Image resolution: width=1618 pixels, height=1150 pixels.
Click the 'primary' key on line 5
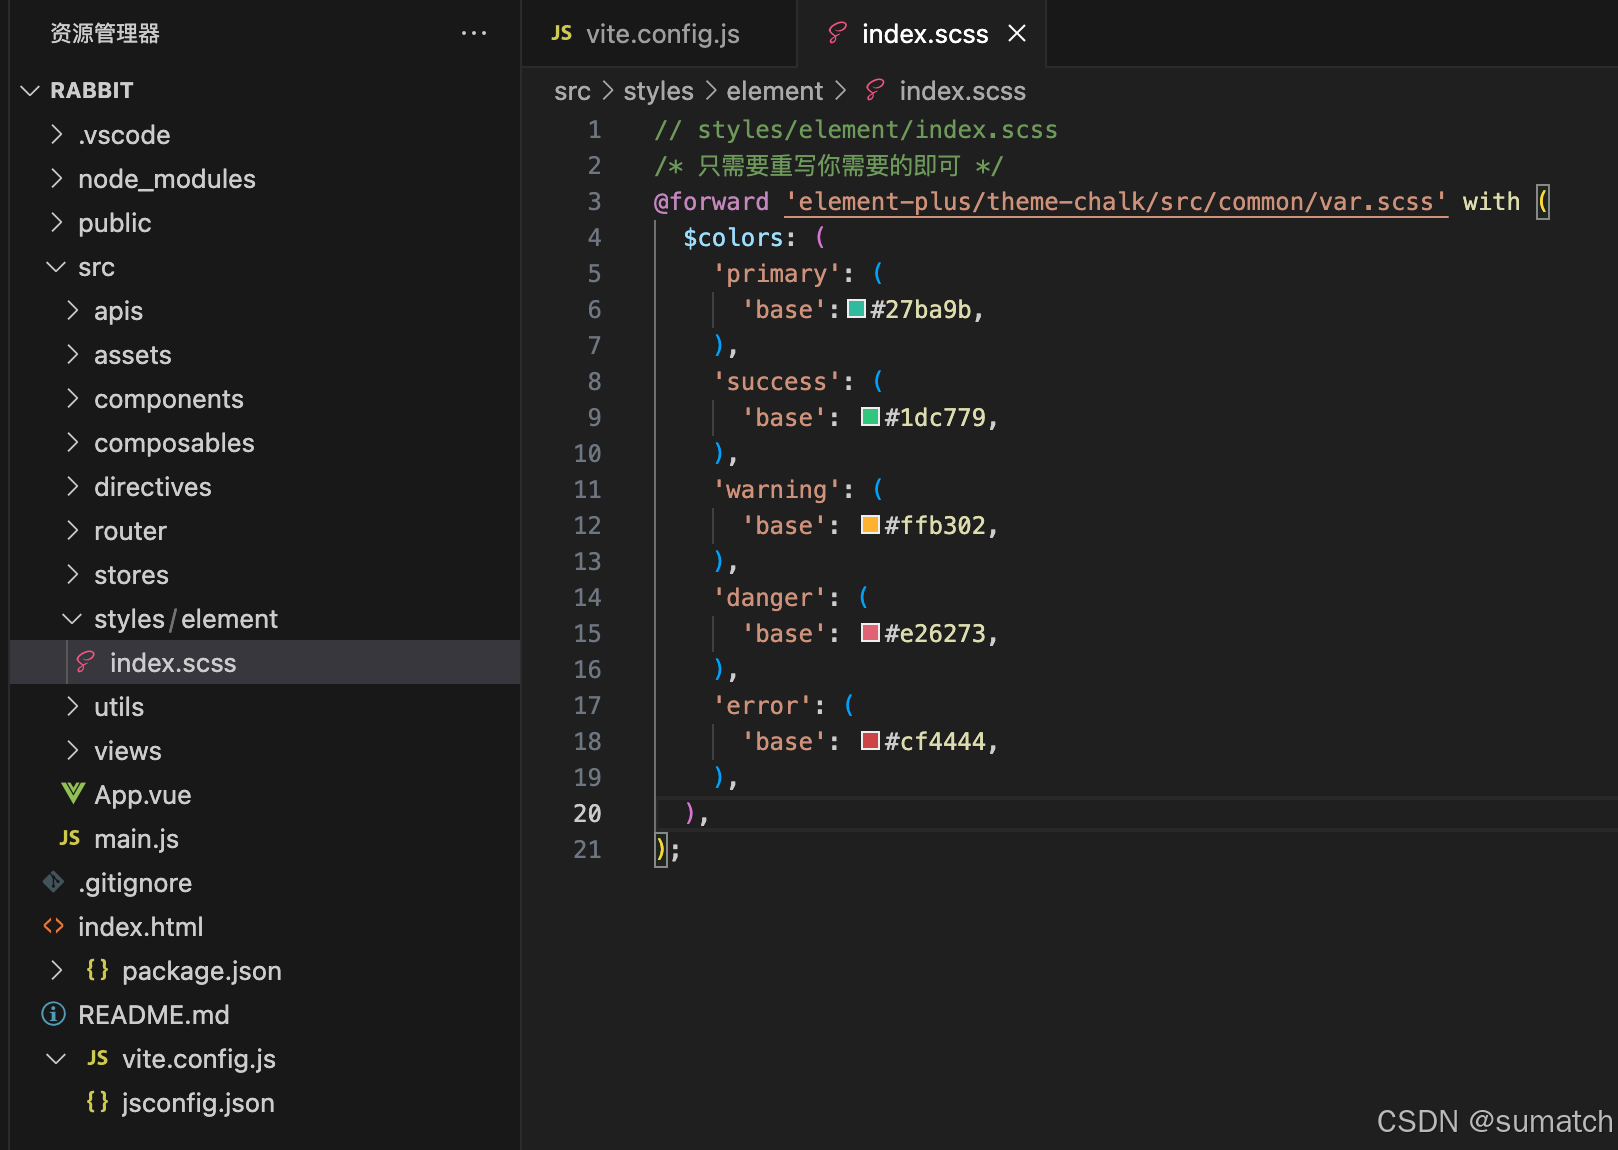click(x=776, y=274)
